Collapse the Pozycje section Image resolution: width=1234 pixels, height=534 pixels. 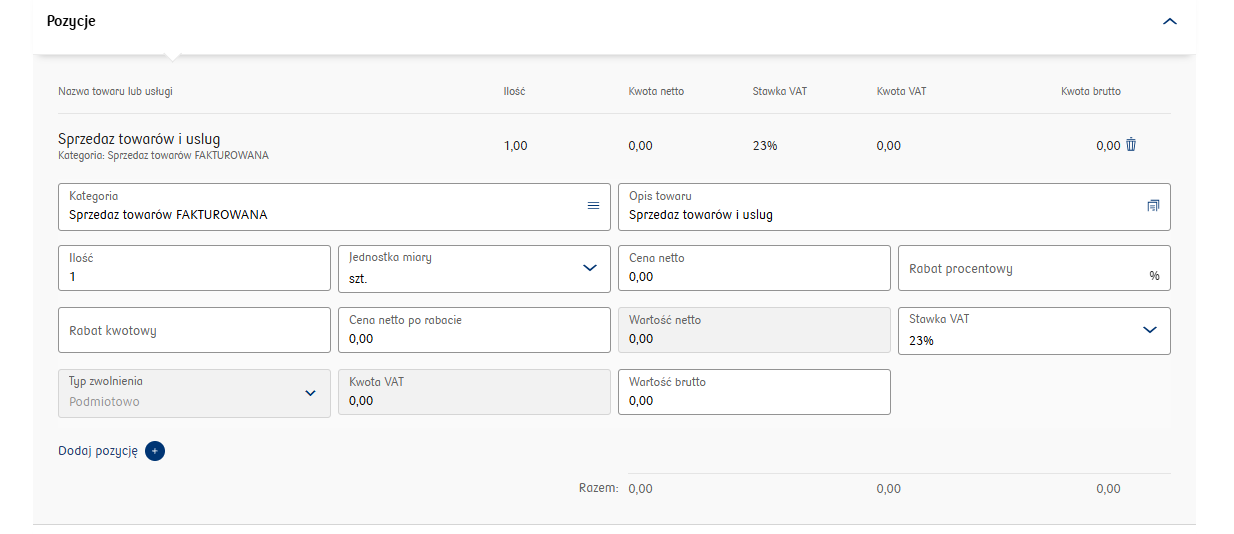pyautogui.click(x=1170, y=21)
